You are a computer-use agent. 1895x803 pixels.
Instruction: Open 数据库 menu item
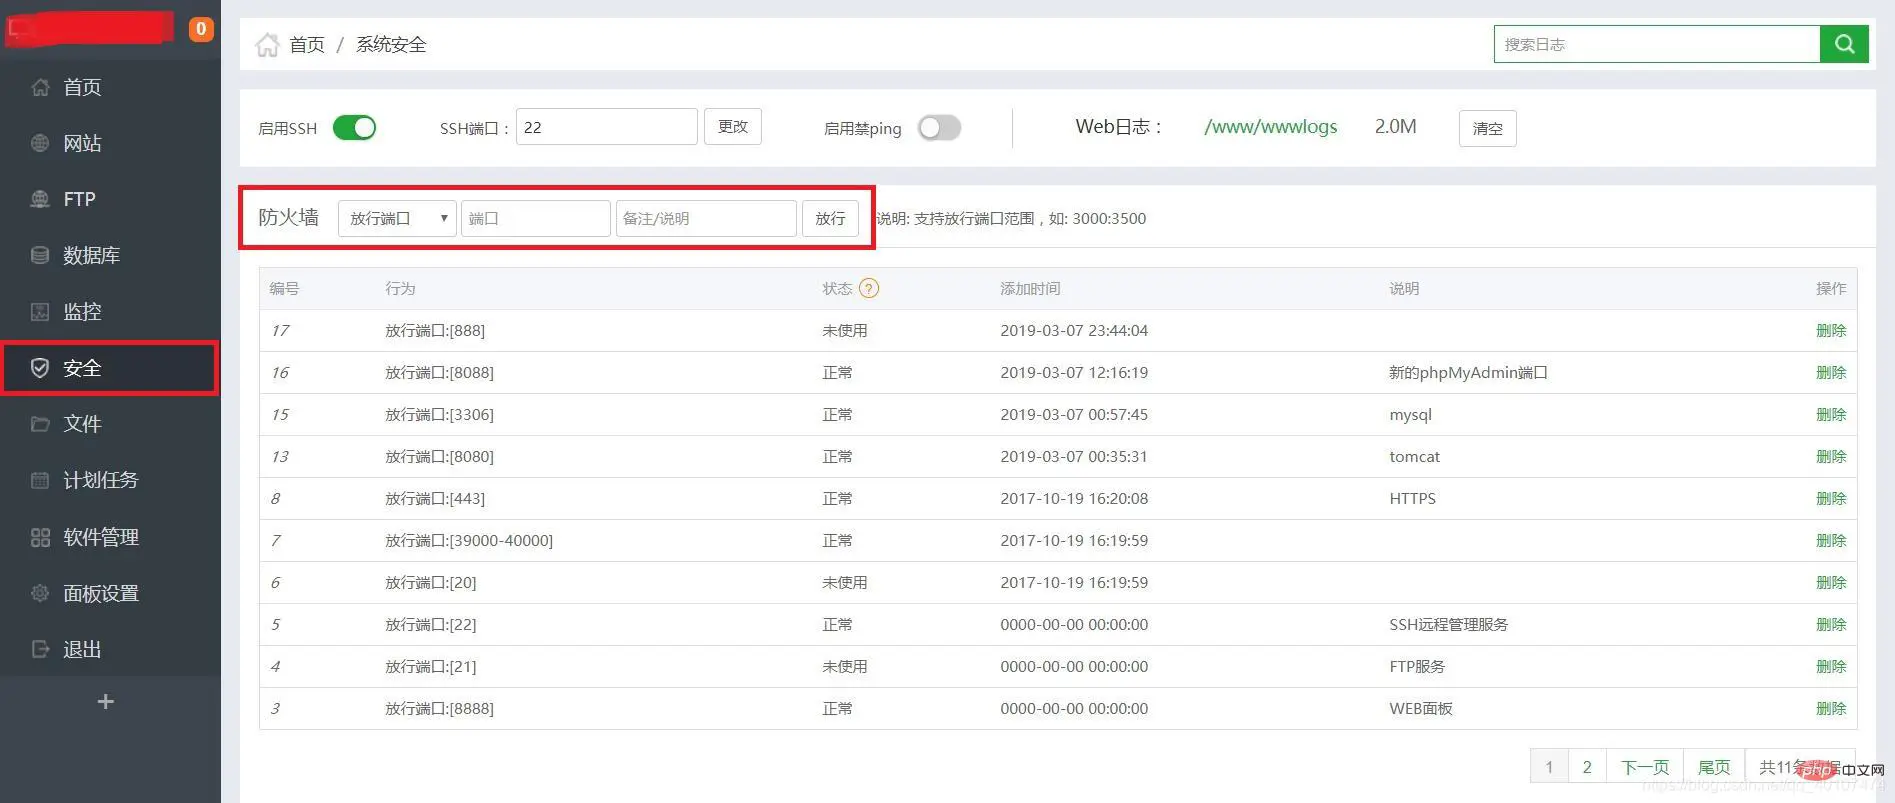(x=91, y=255)
